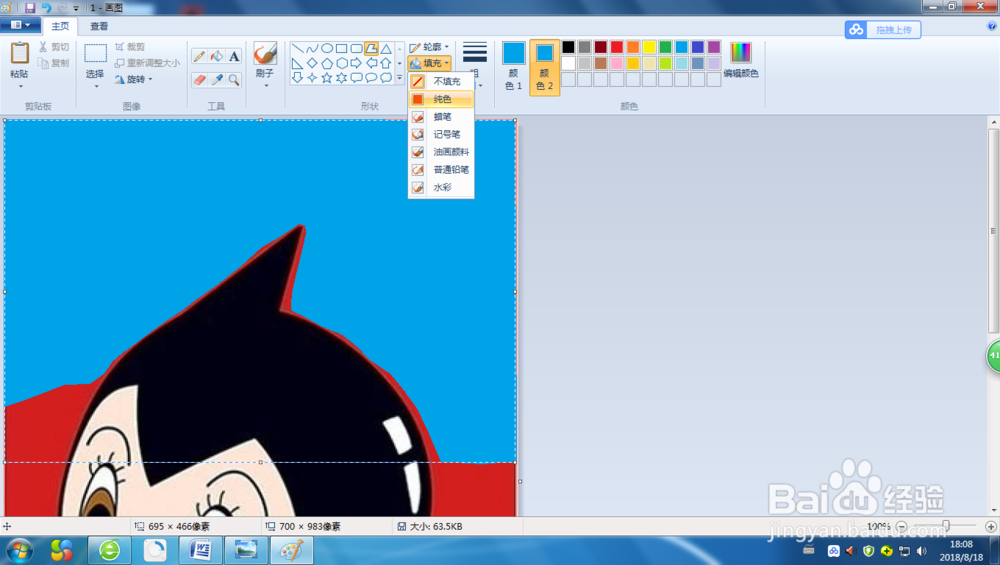The height and width of the screenshot is (565, 1000).
Task: Choose the Up arrow shape
Action: click(x=386, y=63)
